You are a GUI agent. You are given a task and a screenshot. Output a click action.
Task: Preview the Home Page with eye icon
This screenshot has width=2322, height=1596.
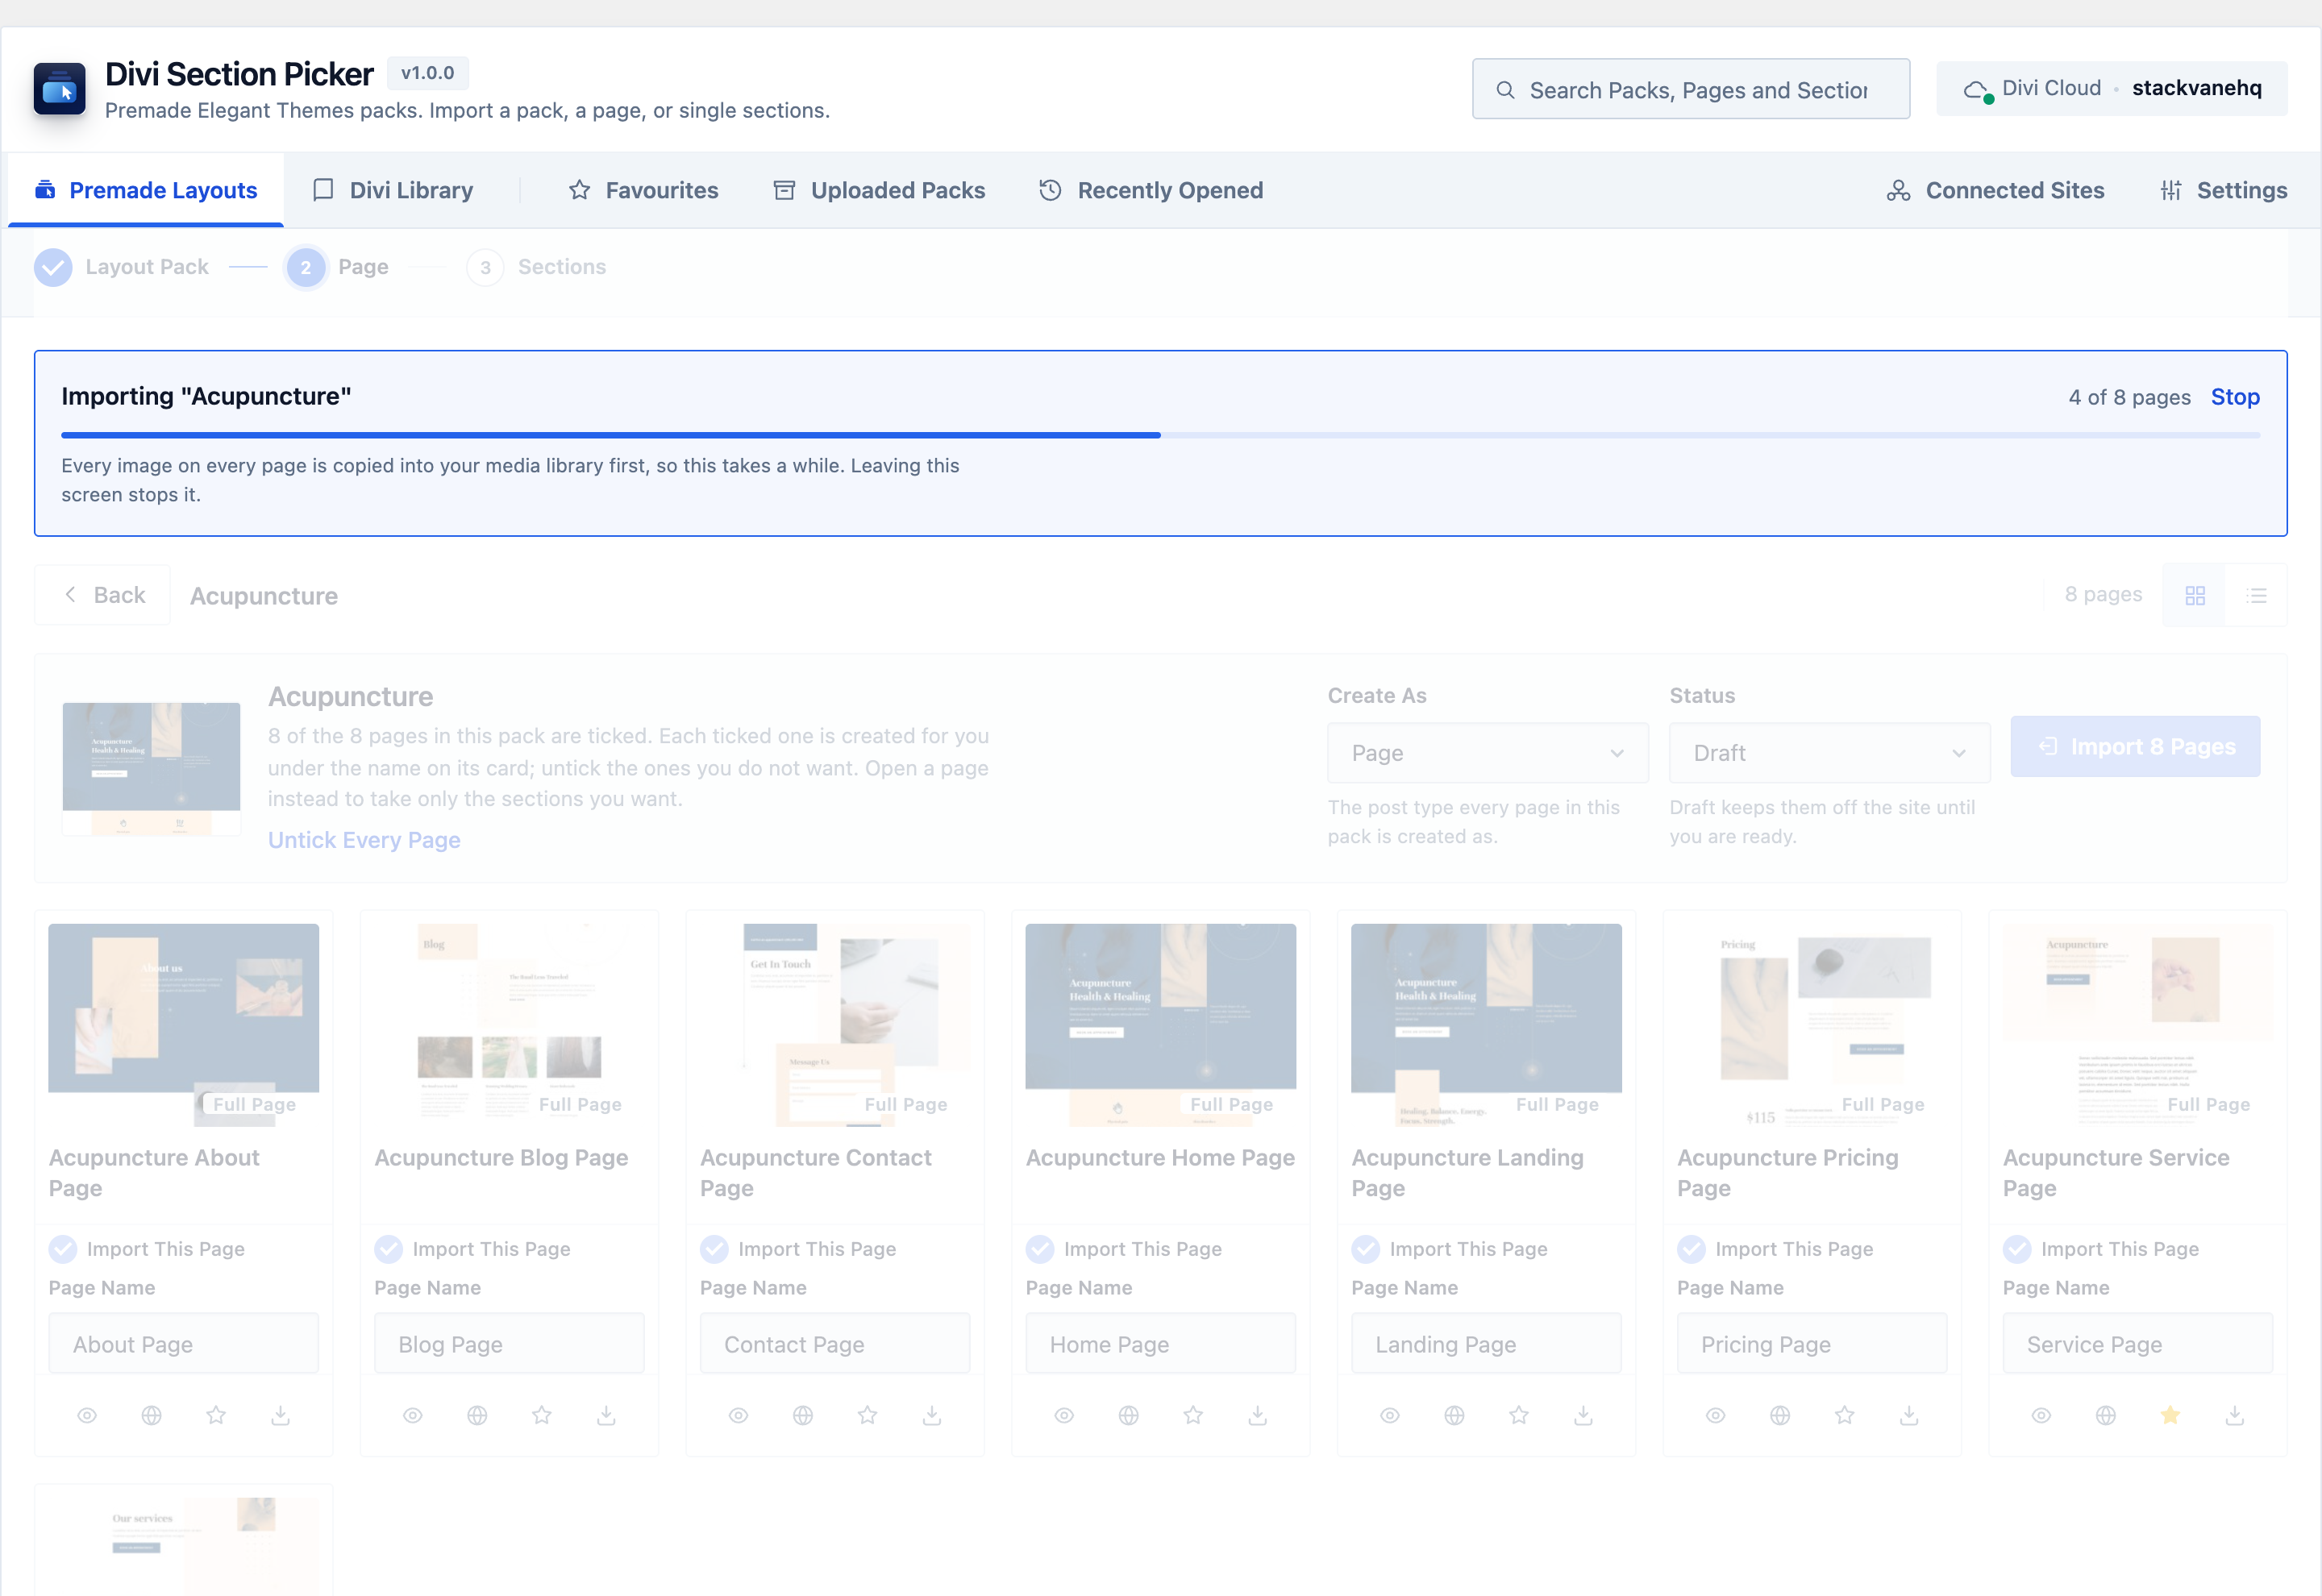(x=1064, y=1415)
